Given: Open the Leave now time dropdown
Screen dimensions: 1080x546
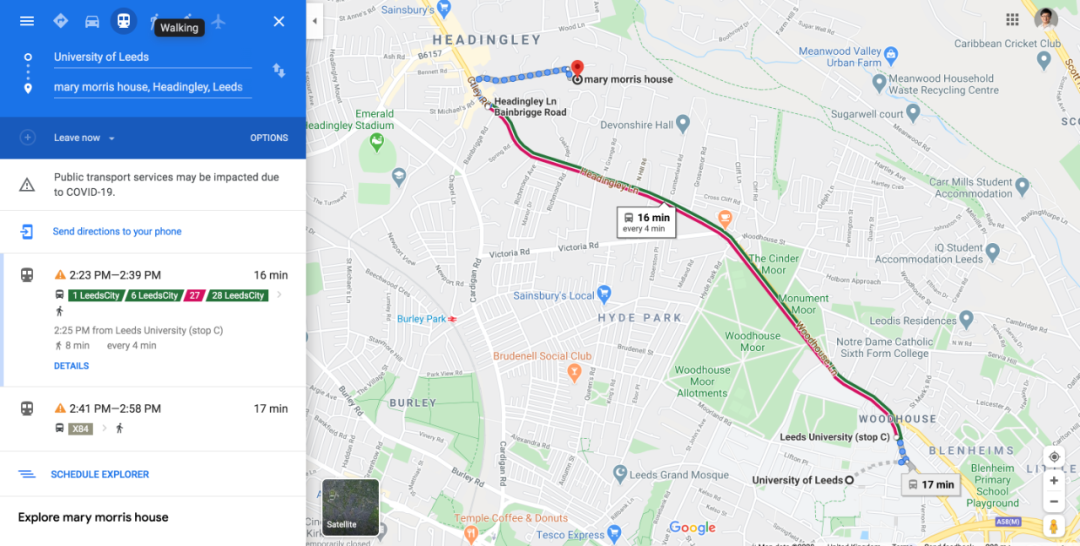Looking at the screenshot, I should pos(84,138).
